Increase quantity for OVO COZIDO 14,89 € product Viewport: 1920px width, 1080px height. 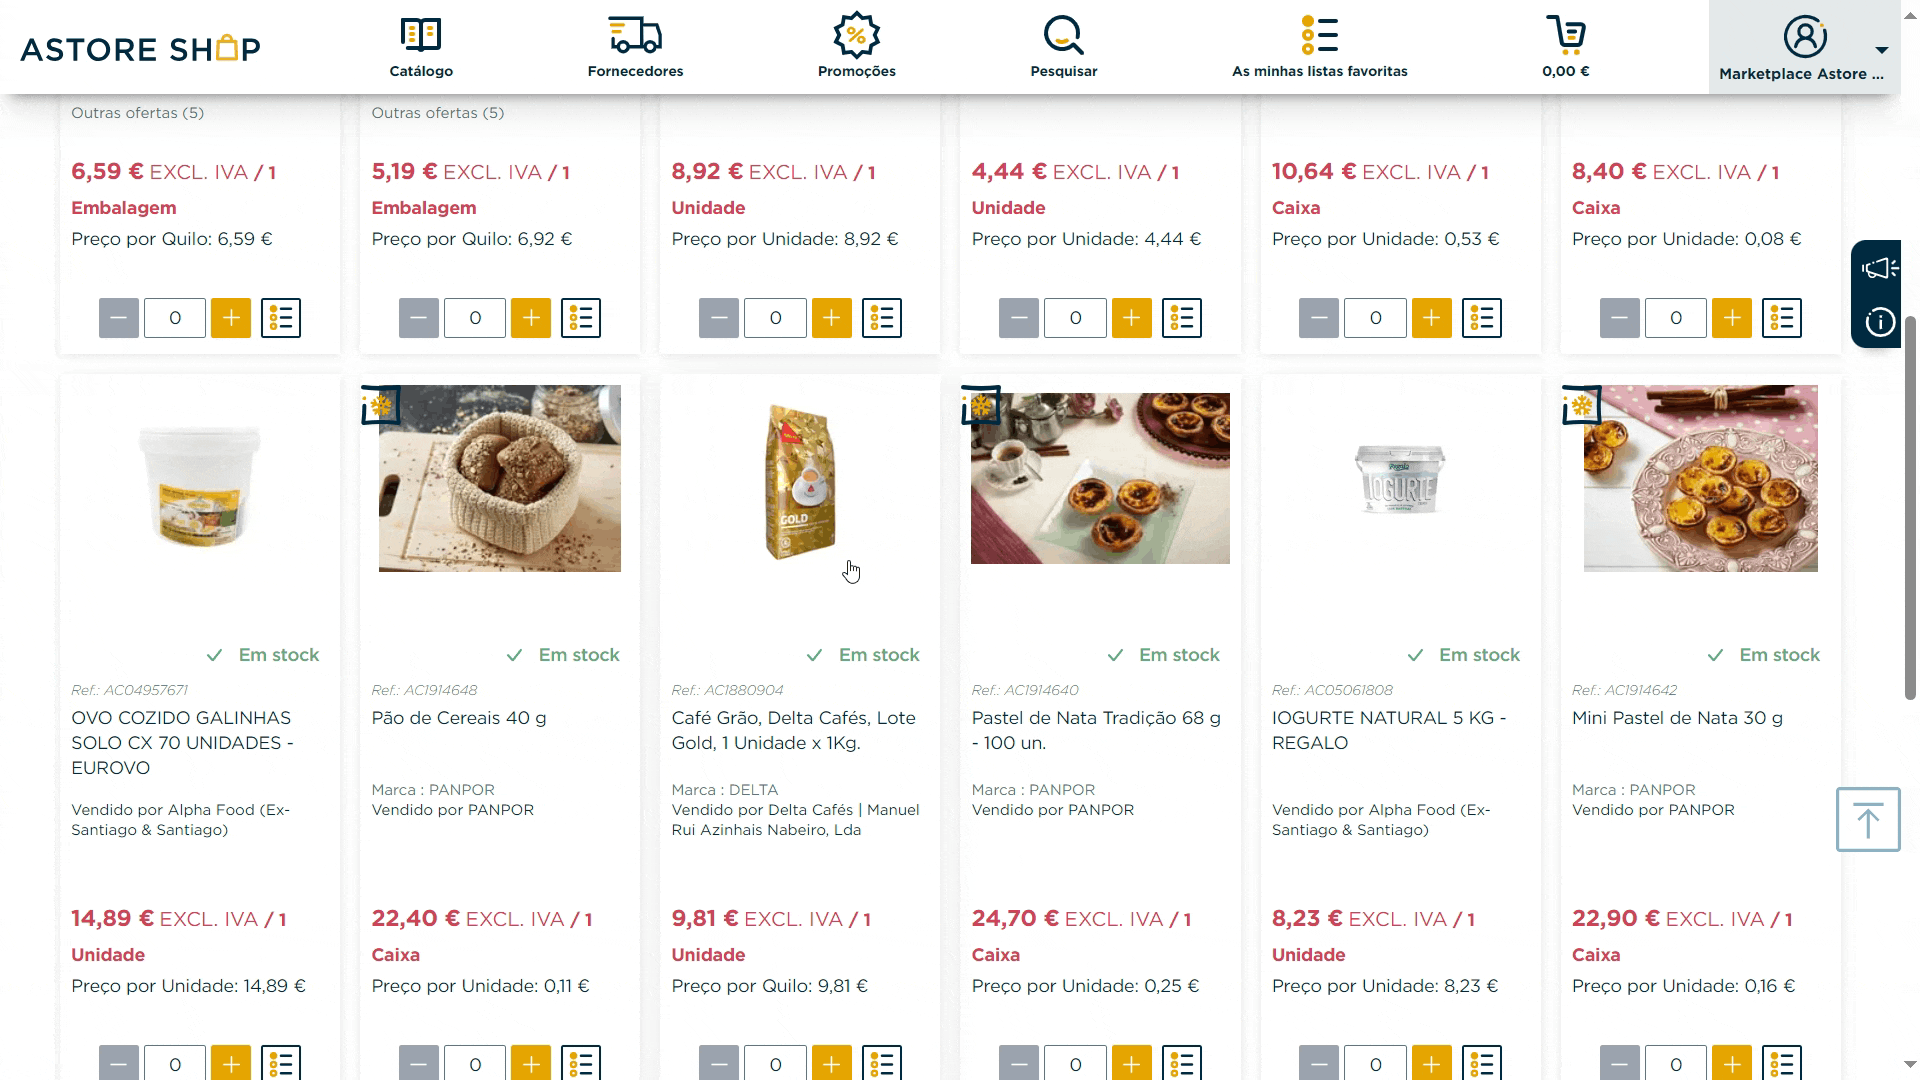(x=231, y=1063)
